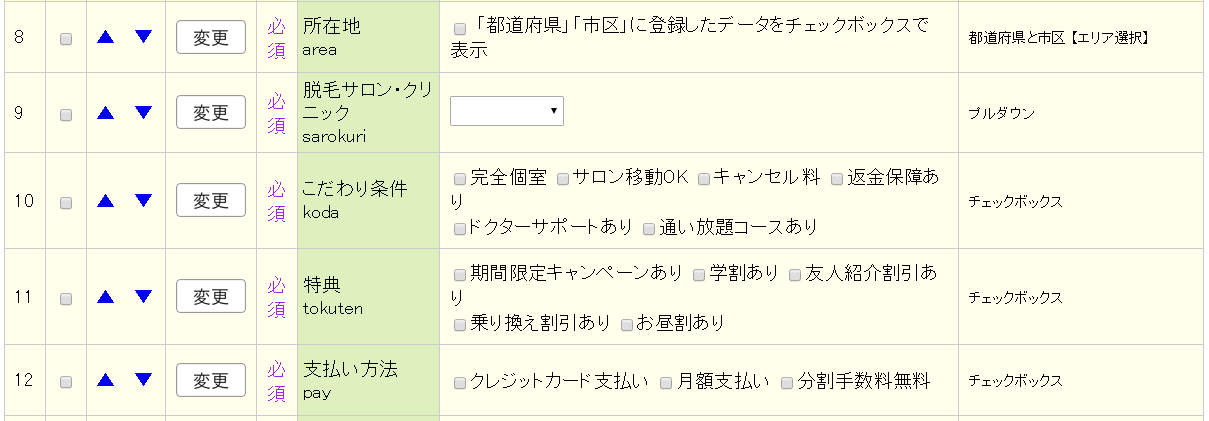Move row 8 down with blue arrow
1209x421 pixels.
pos(143,37)
